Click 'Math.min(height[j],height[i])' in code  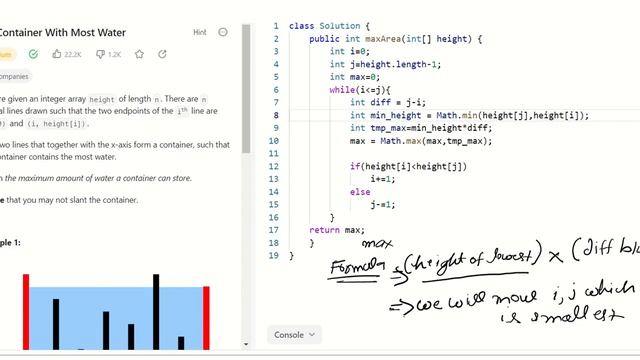(510, 116)
